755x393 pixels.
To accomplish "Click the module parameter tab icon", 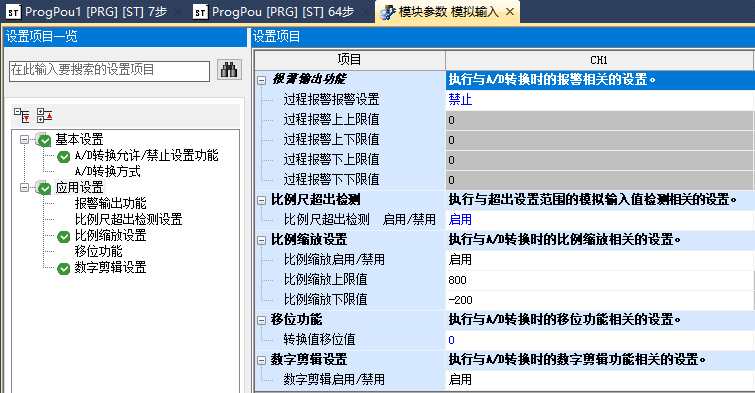I will pyautogui.click(x=388, y=12).
